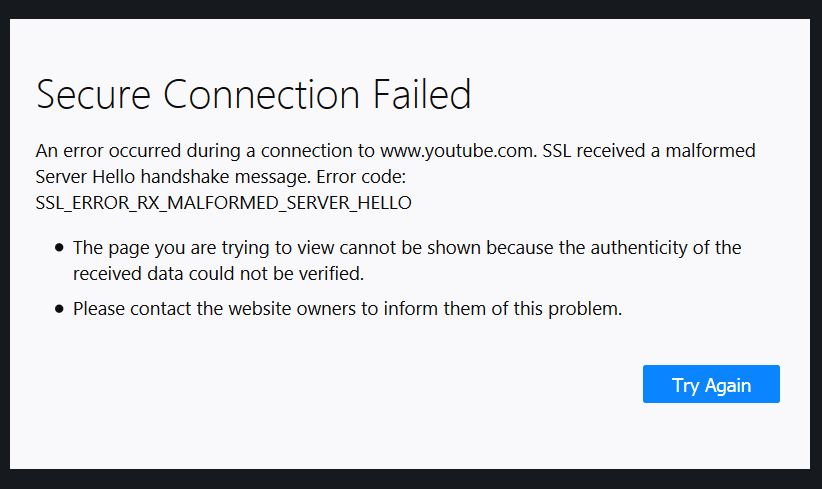Image resolution: width=822 pixels, height=489 pixels.
Task: Click "The page you are trying to view" text
Action: click(192, 247)
